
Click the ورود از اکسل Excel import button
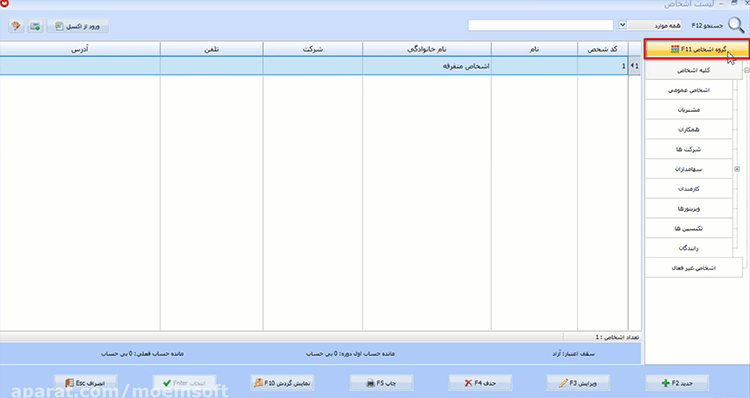78,26
